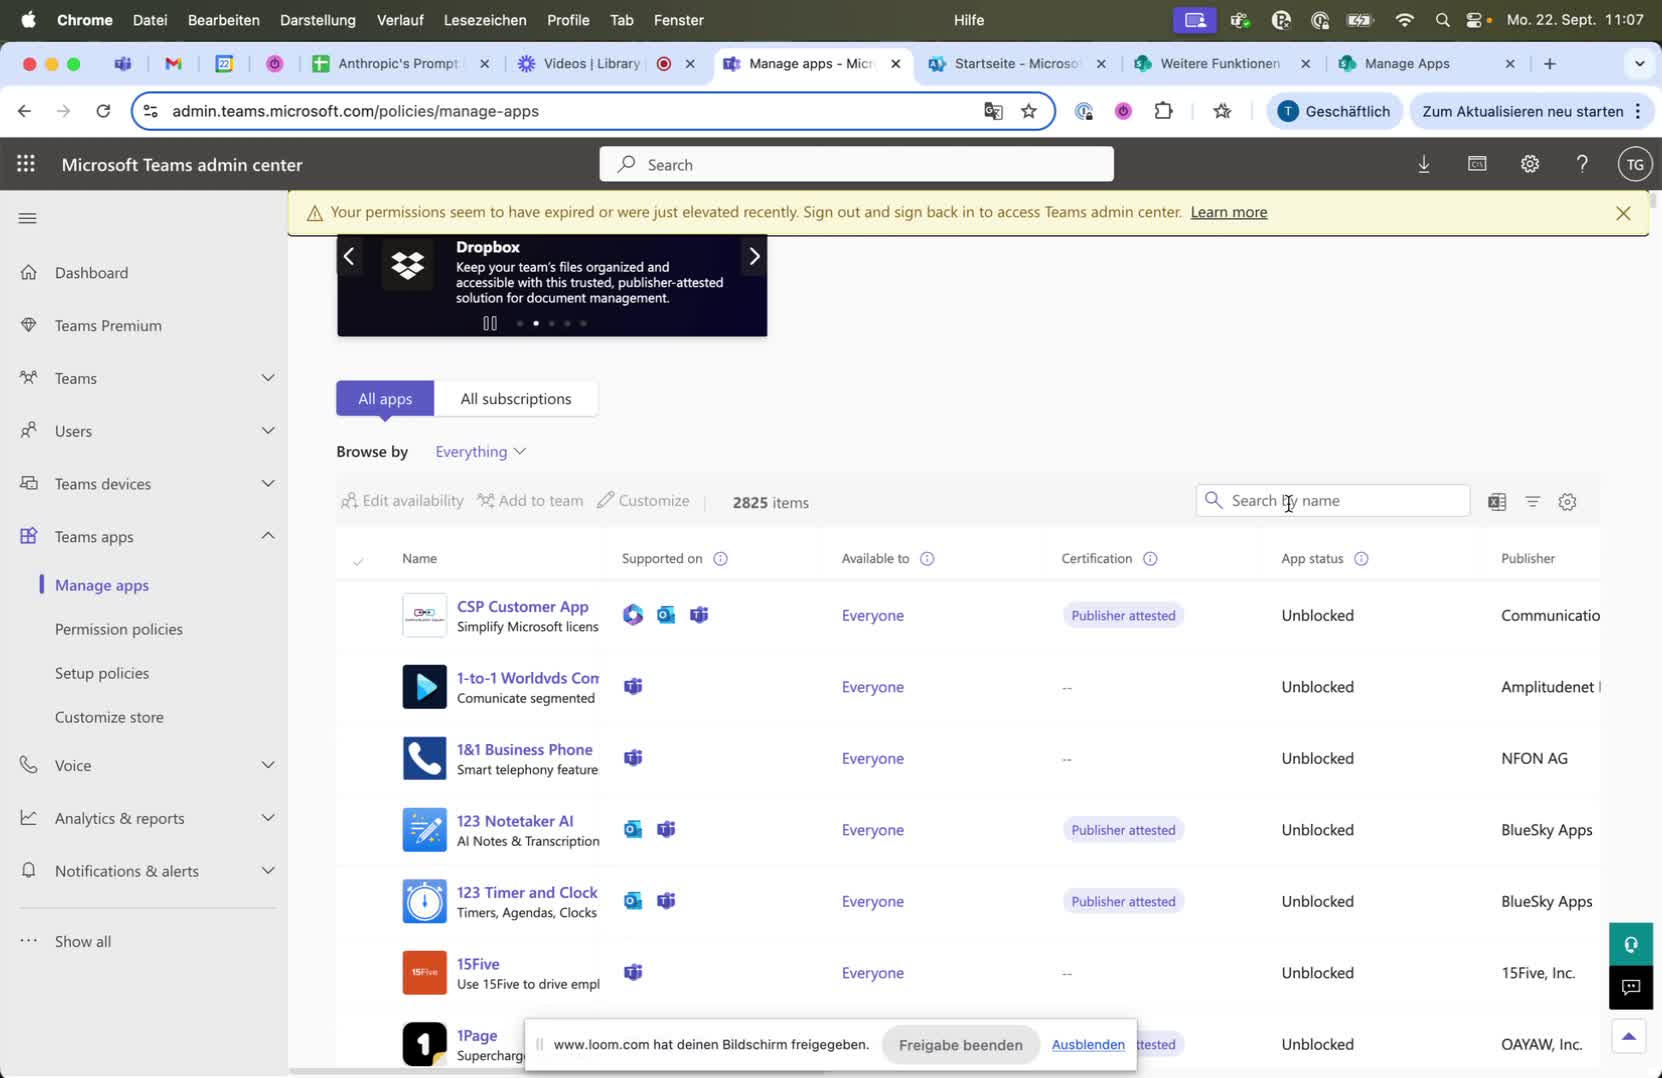The height and width of the screenshot is (1078, 1662).
Task: Open column settings gear icon
Action: click(1567, 502)
